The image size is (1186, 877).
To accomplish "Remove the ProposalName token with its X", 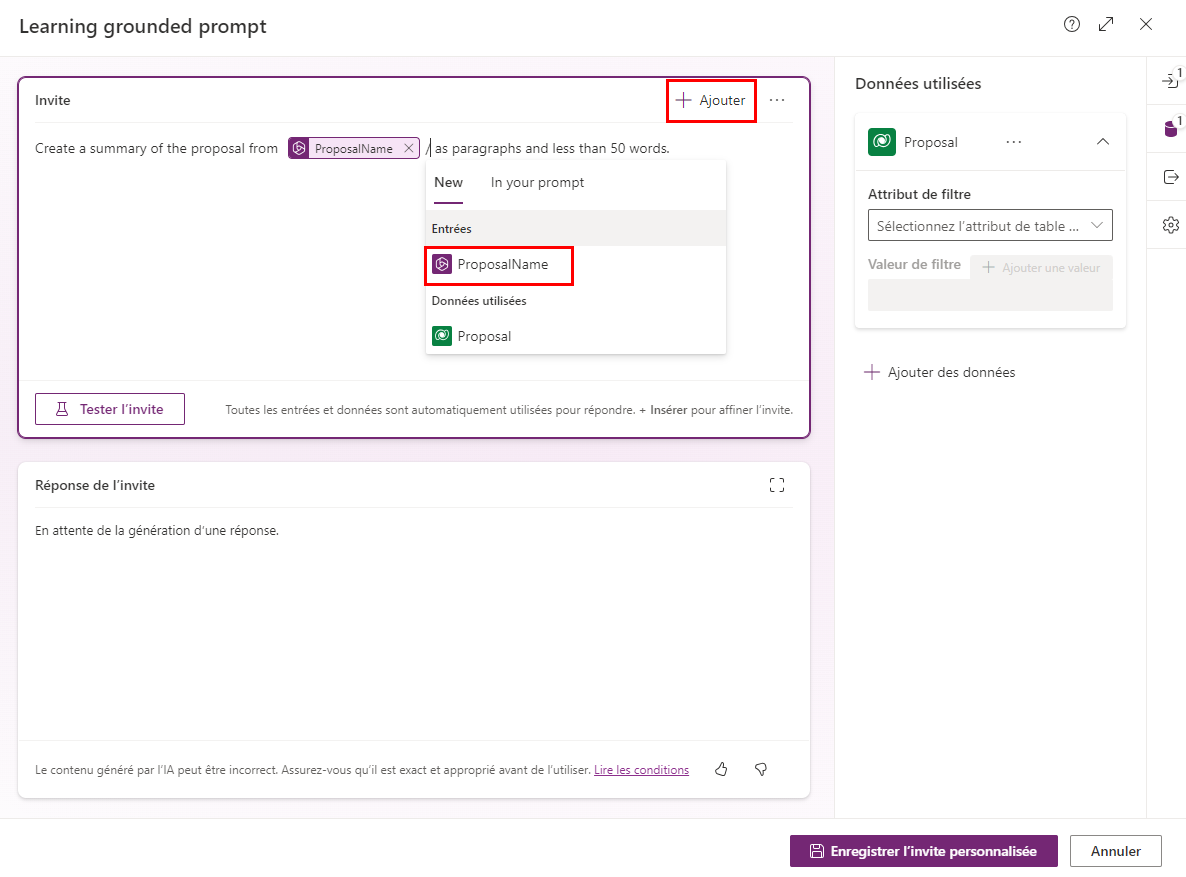I will click(409, 147).
